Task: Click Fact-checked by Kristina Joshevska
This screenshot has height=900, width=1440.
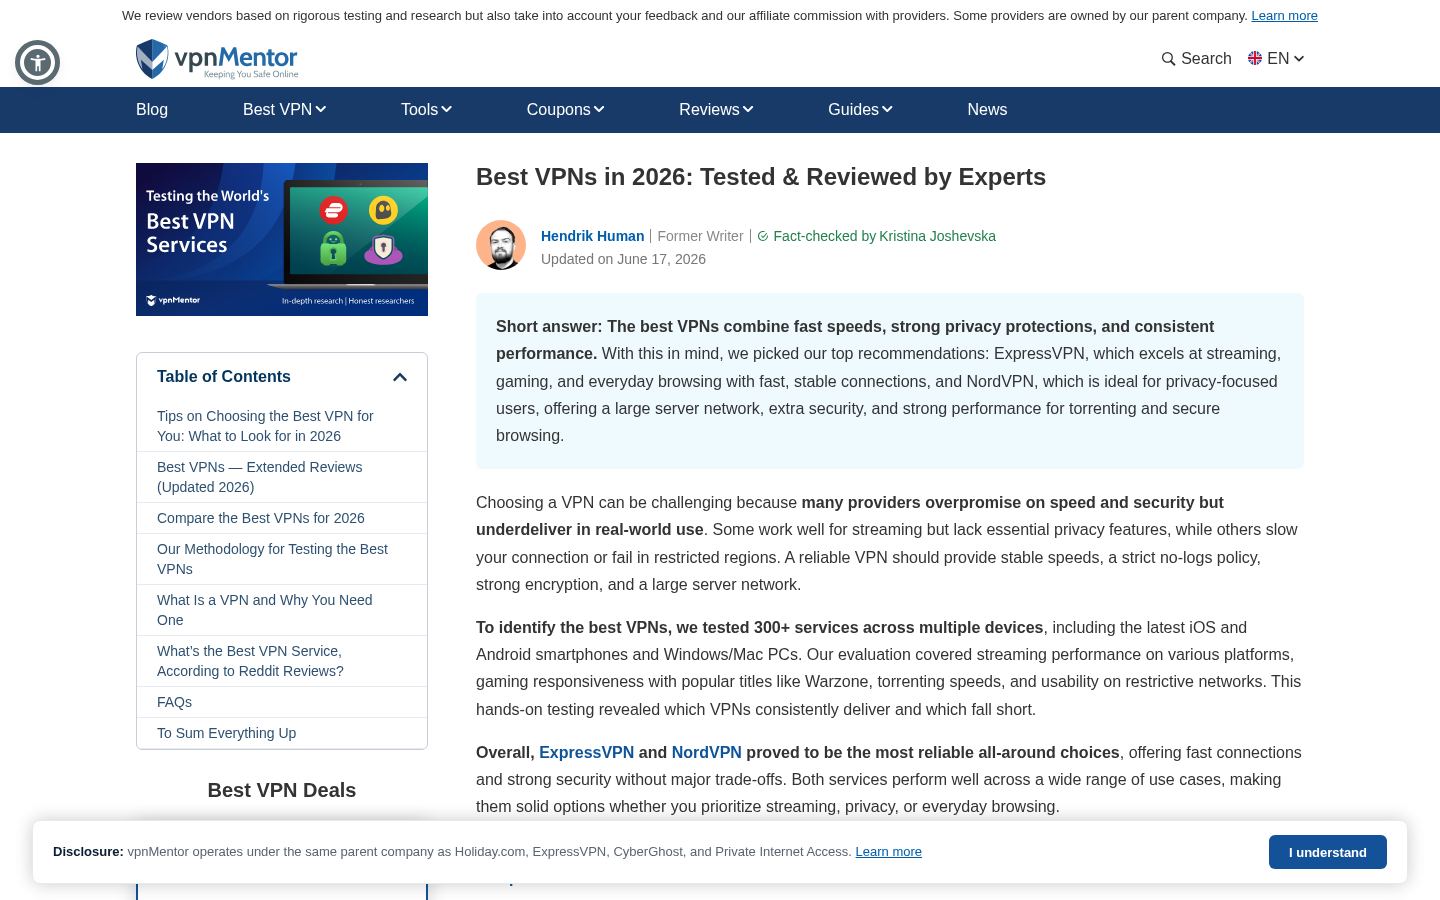Action: (884, 236)
